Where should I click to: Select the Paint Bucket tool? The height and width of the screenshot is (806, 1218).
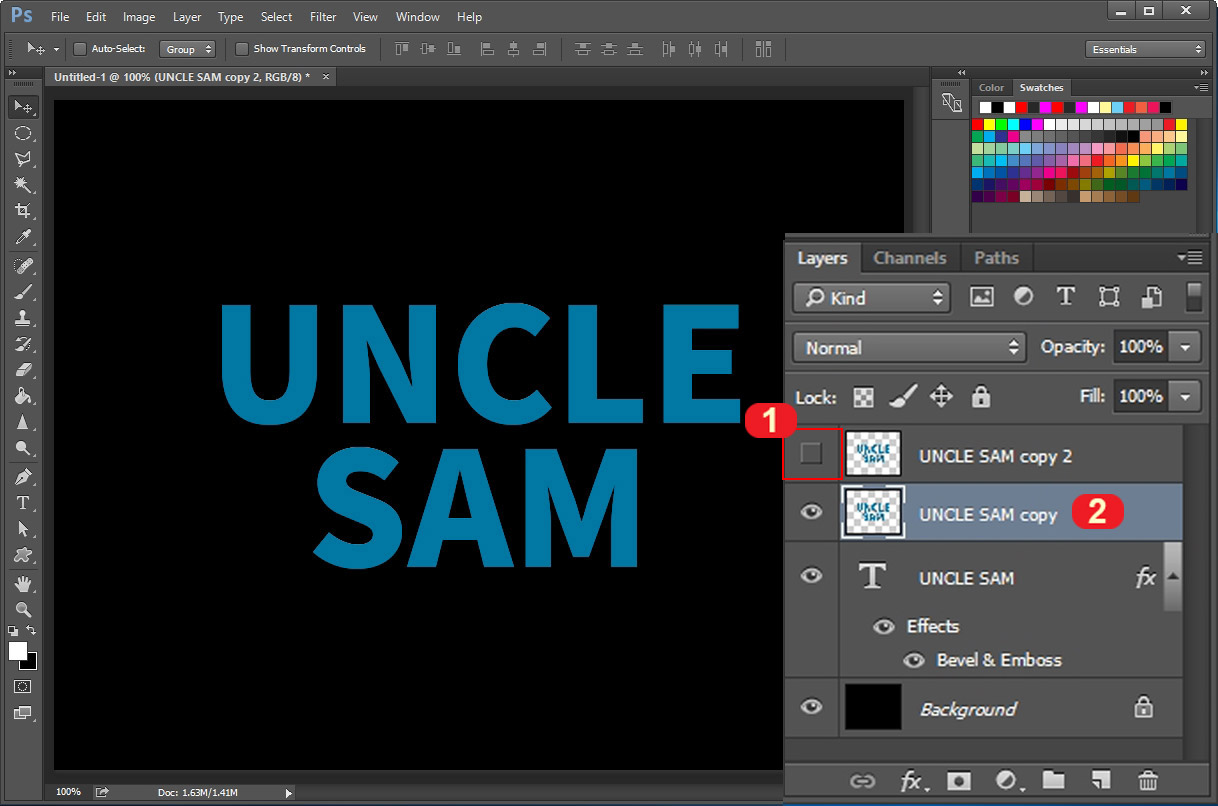[x=23, y=396]
